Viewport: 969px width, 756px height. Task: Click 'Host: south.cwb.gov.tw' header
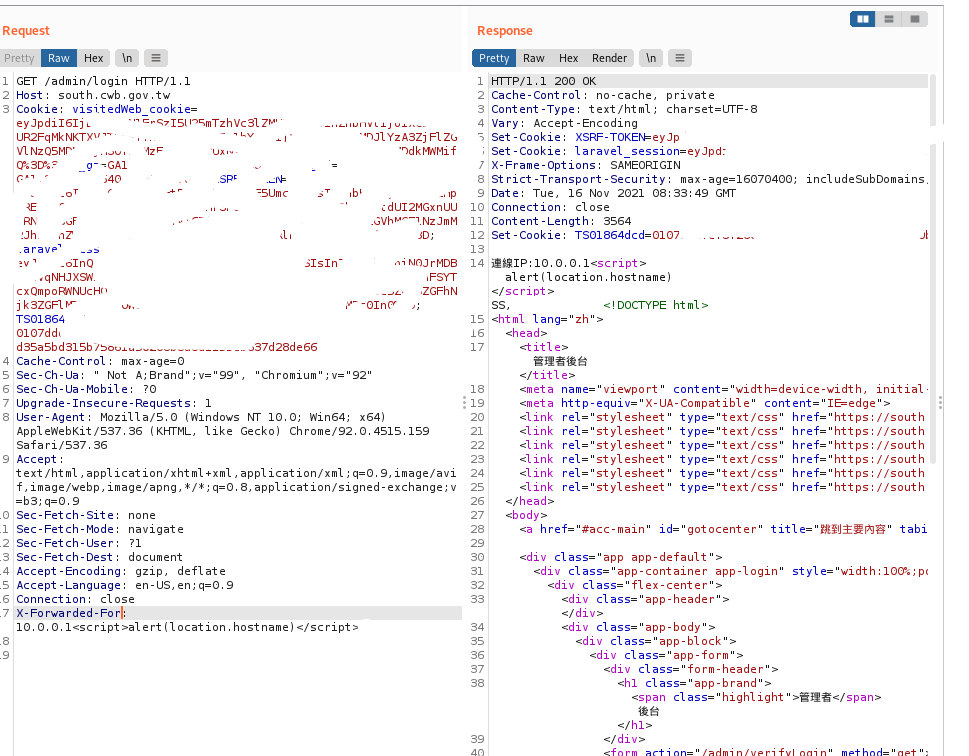(x=93, y=95)
